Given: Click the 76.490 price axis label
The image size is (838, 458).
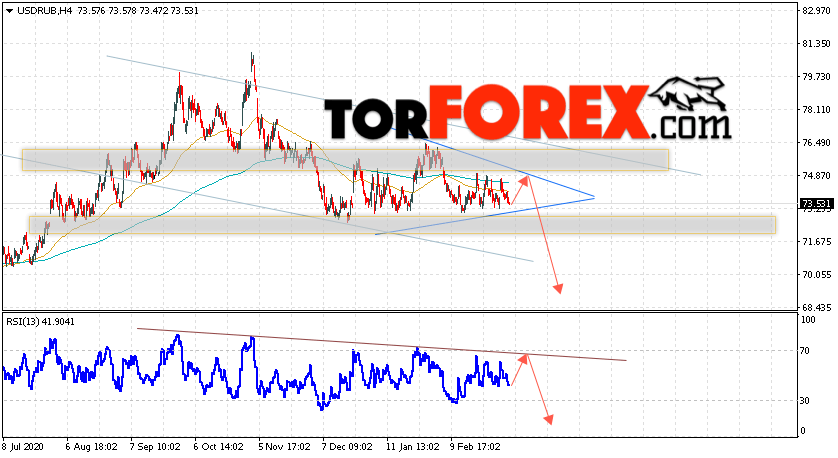Looking at the screenshot, I should click(817, 143).
